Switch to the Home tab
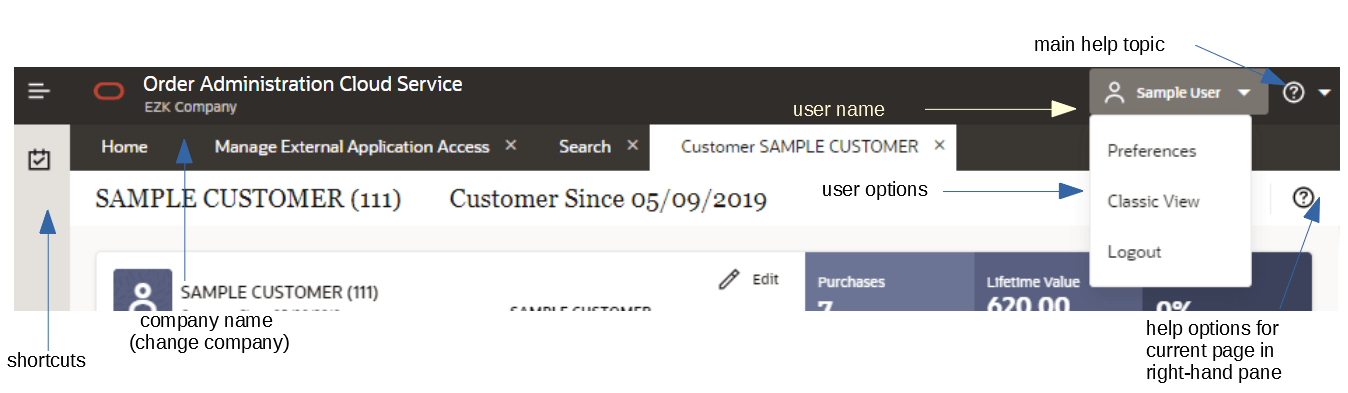This screenshot has height=393, width=1348. coord(124,147)
